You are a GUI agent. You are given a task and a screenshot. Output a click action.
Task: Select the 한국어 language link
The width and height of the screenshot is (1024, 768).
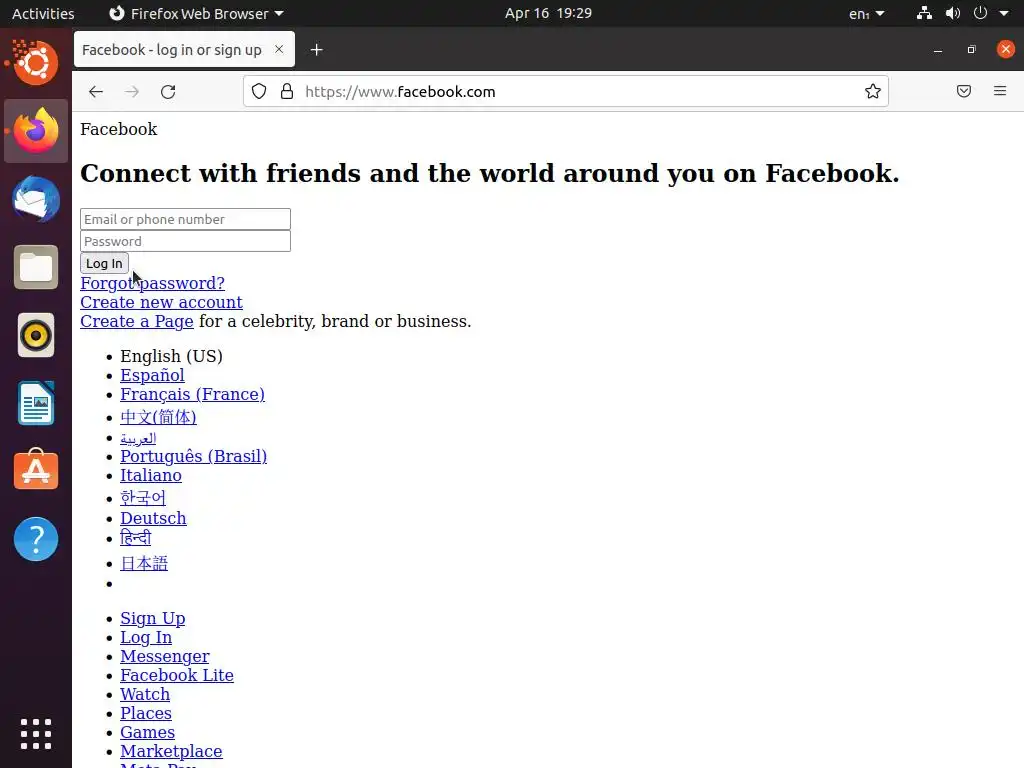coord(143,498)
